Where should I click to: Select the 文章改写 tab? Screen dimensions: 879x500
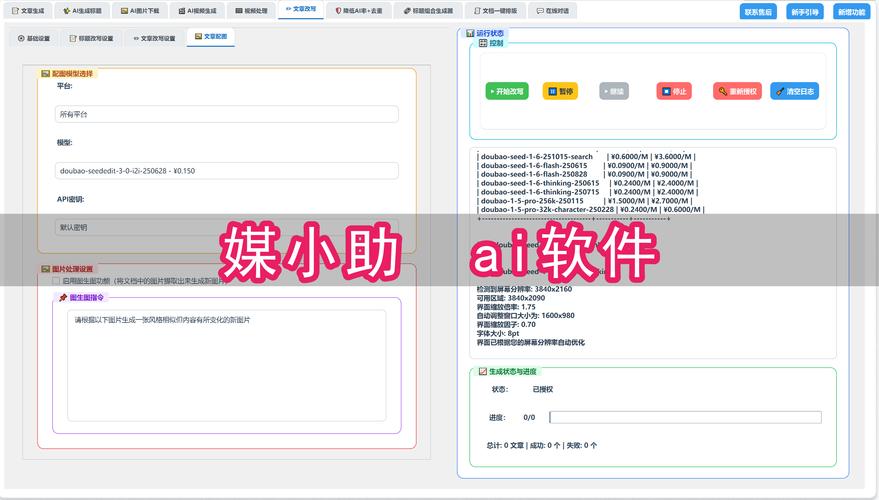tap(301, 10)
